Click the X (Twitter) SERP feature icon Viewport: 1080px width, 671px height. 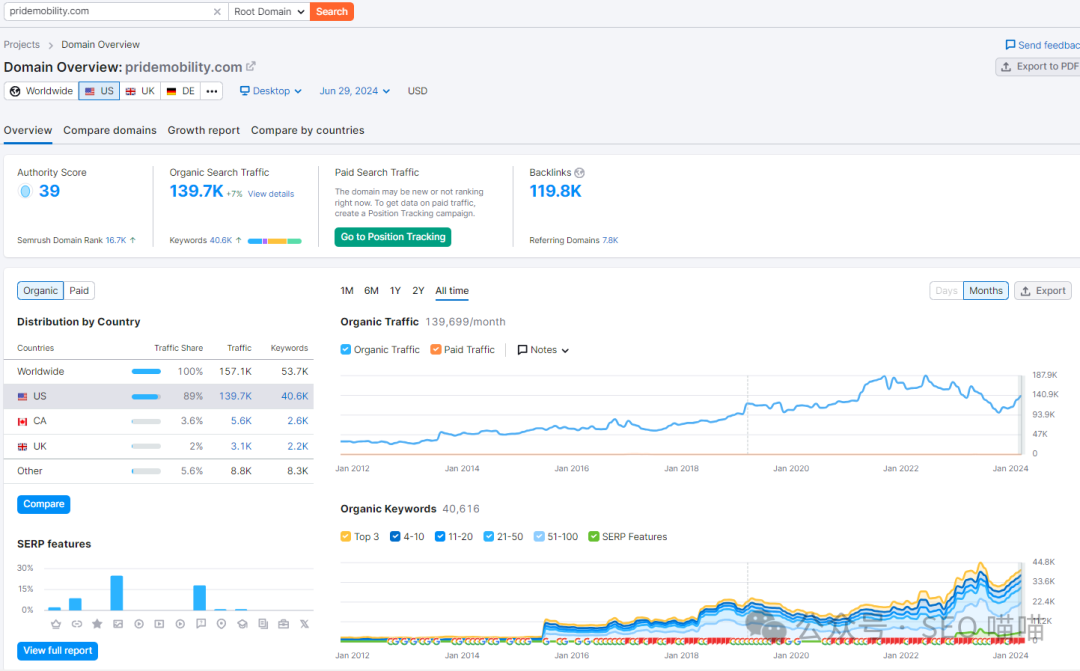click(304, 624)
